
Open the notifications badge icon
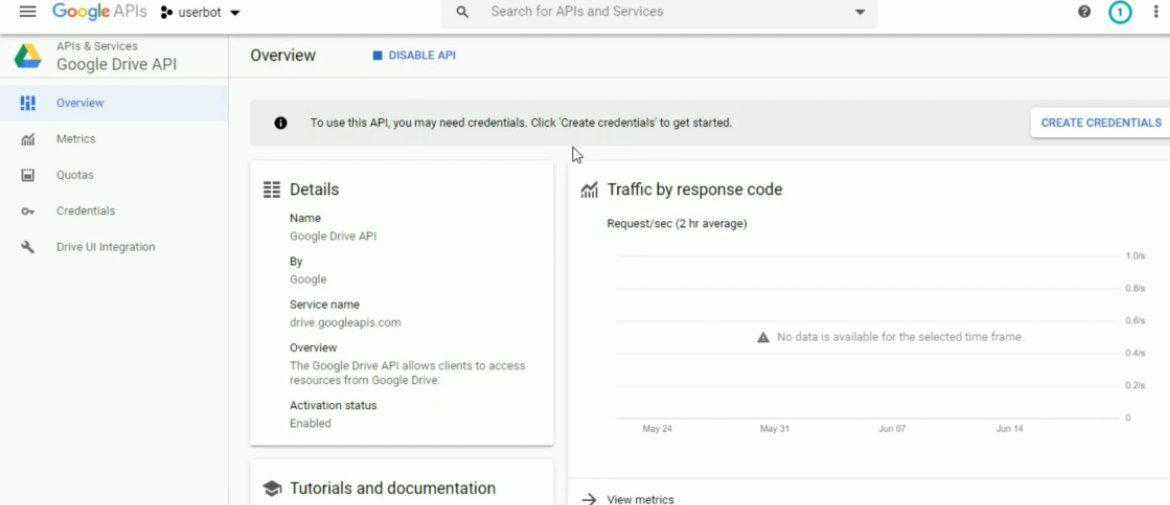(1120, 12)
